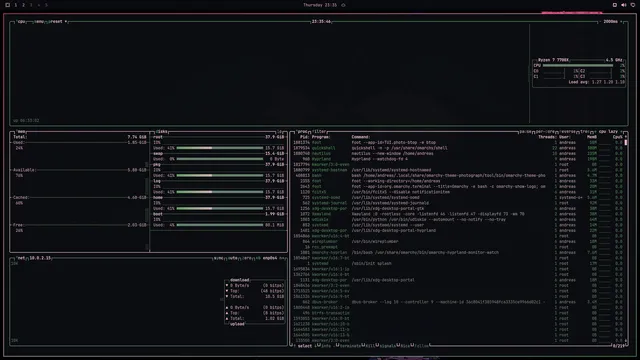Screen dimensions: 640x360
Task: Select the fcitx5 process row
Action: point(458,192)
